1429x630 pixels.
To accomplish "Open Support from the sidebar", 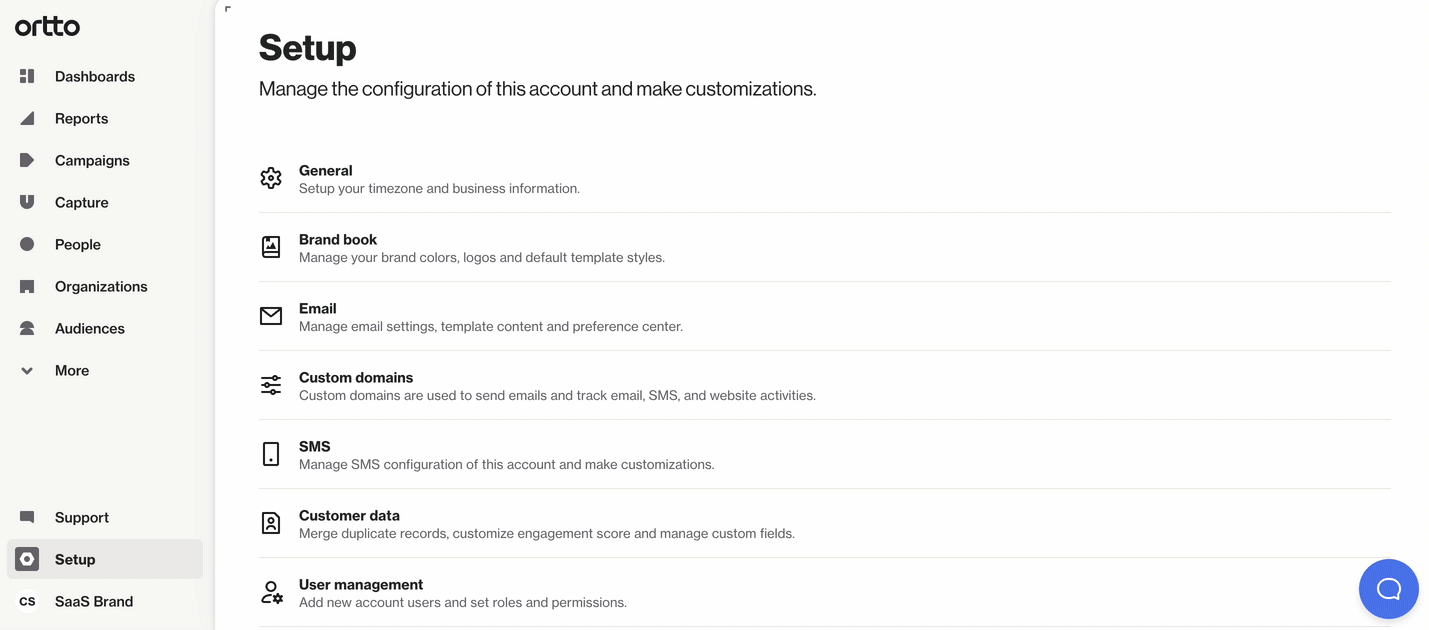I will [81, 517].
